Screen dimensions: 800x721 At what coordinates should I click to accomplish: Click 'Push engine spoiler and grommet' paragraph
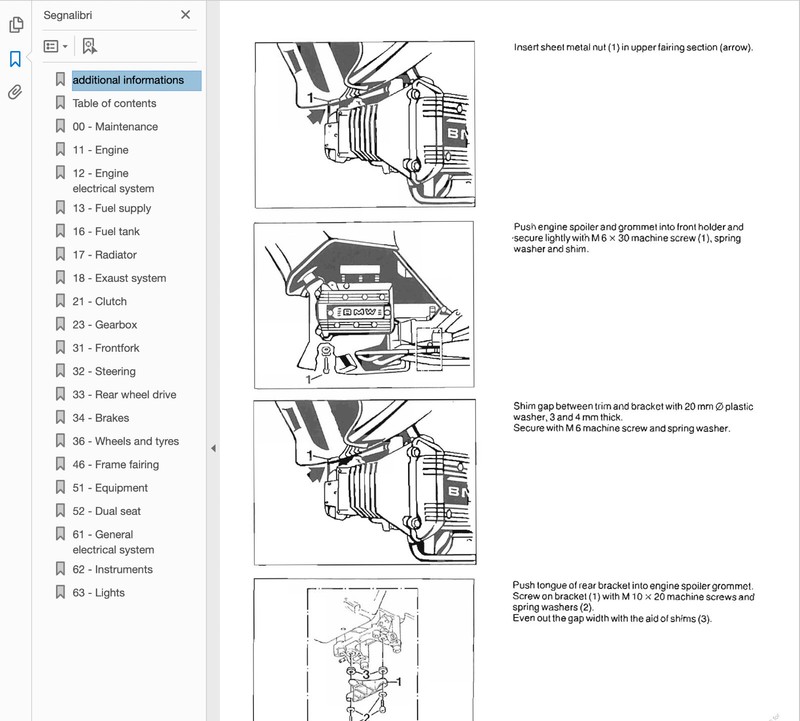tap(628, 238)
